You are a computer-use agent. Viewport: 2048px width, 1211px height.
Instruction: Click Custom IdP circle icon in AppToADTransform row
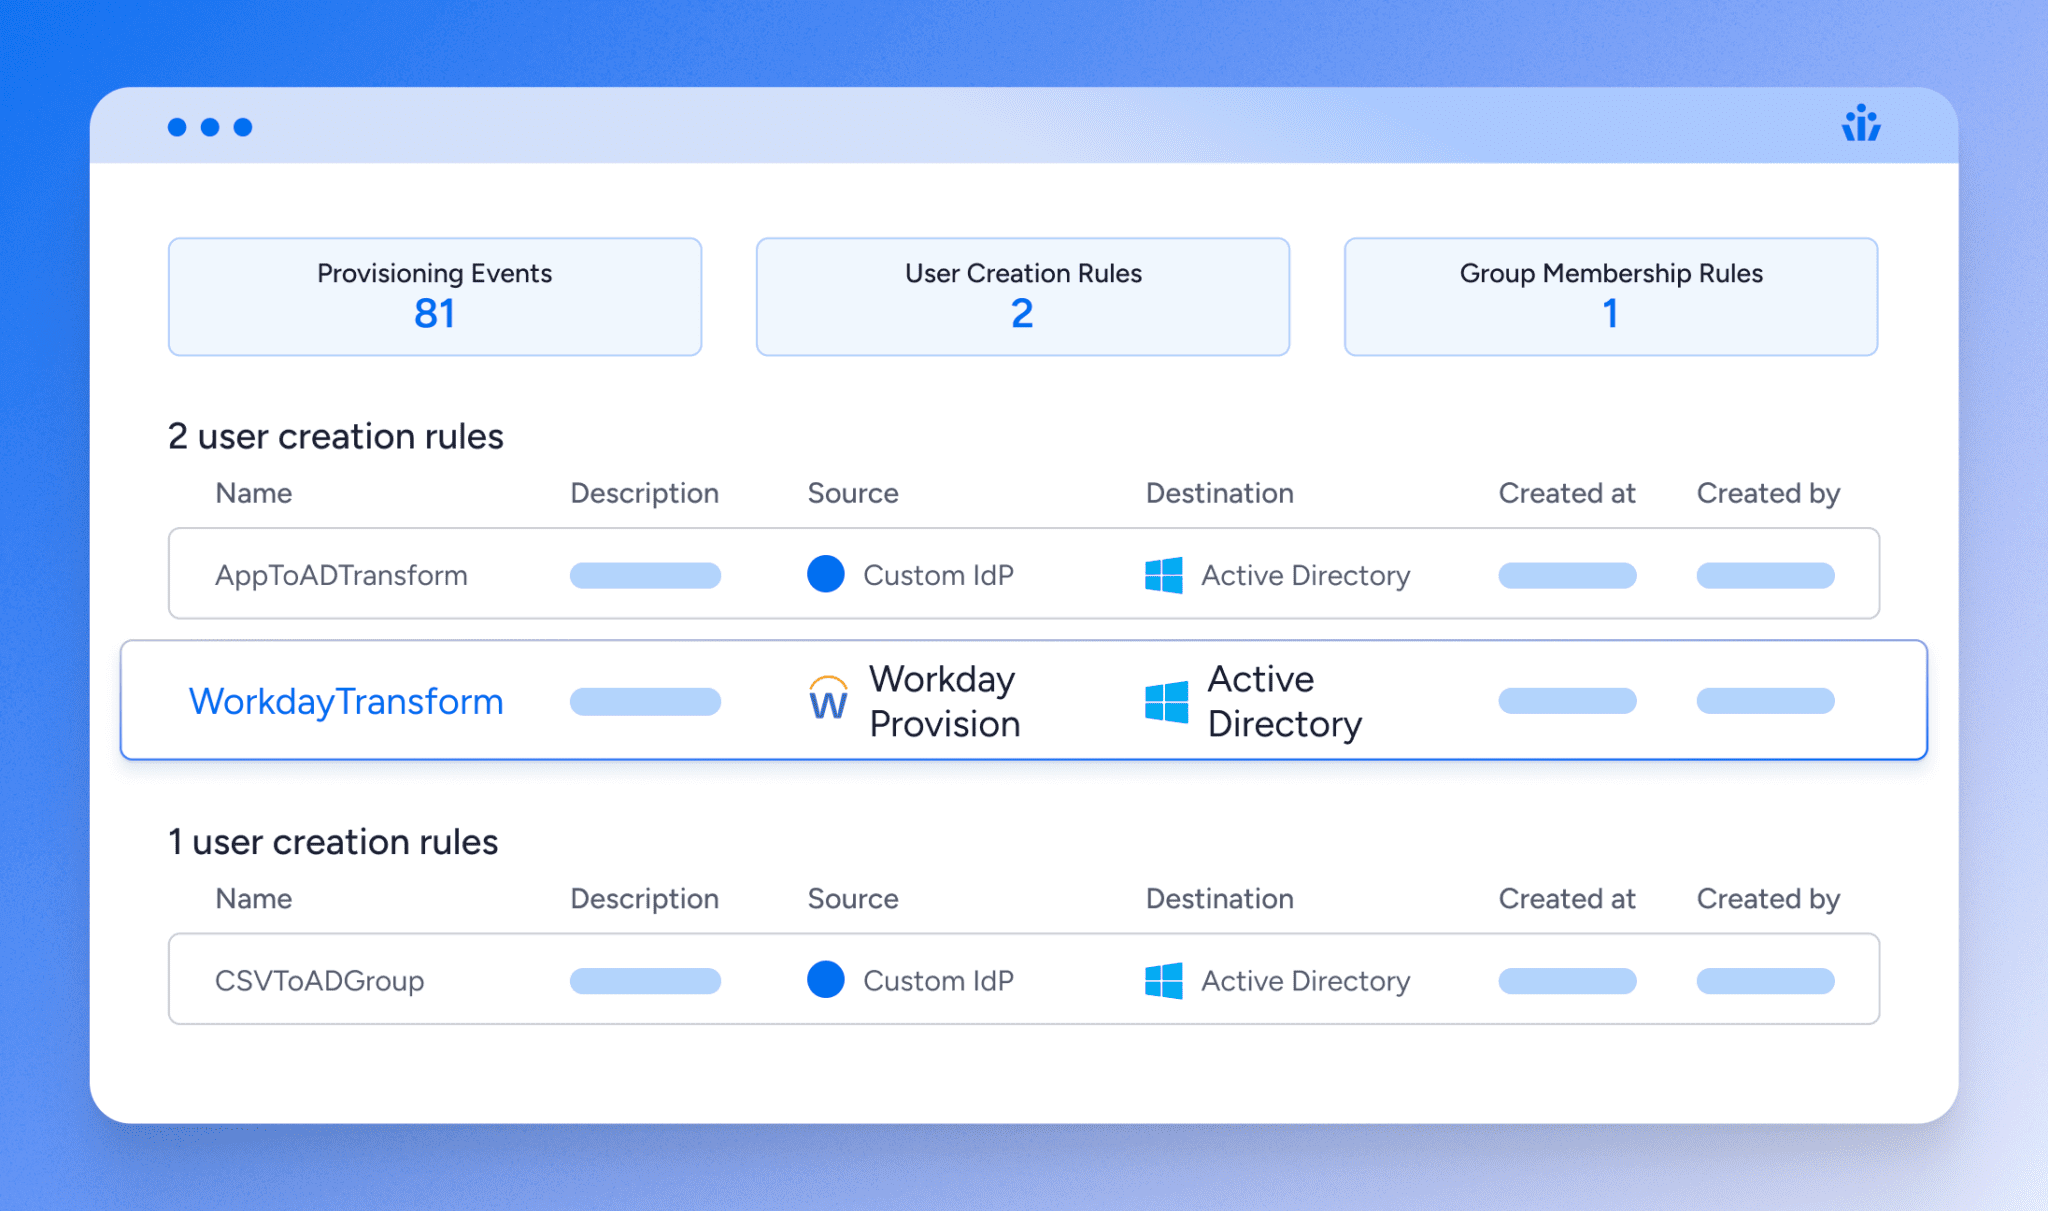pyautogui.click(x=826, y=574)
